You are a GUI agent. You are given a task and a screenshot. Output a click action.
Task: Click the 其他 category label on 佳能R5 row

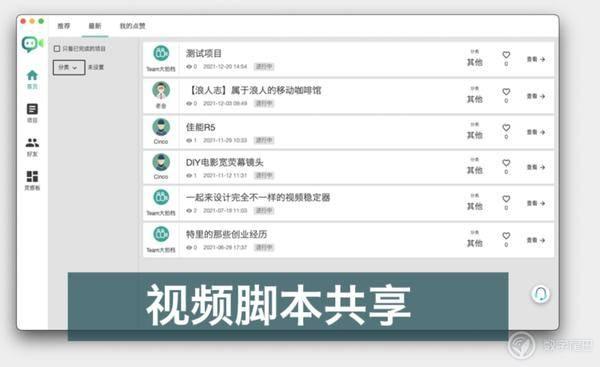coord(474,135)
